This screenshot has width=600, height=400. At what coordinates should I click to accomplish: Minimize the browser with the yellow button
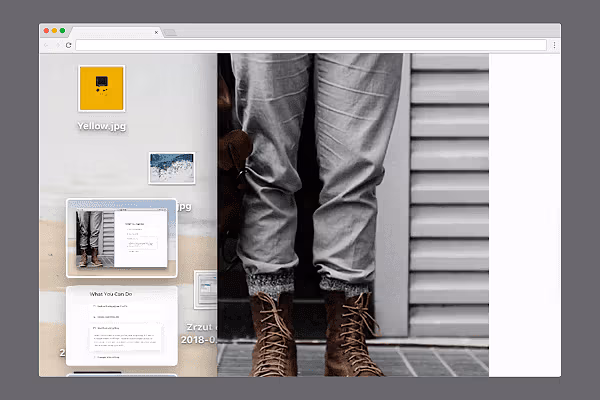55,31
